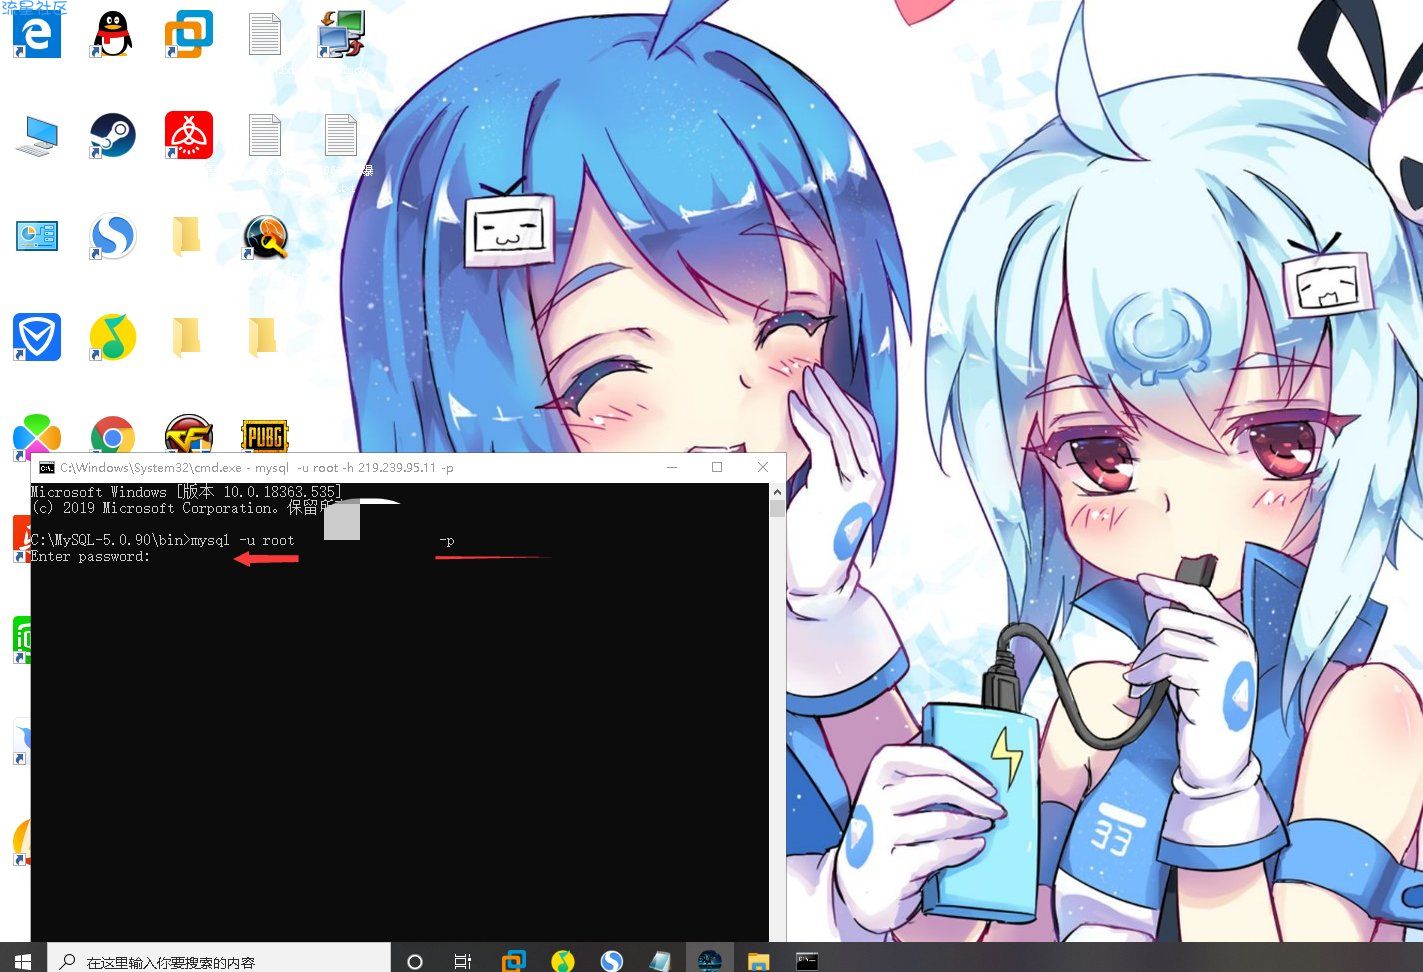Launch PUBG from the desktop
1423x972 pixels.
pos(264,436)
